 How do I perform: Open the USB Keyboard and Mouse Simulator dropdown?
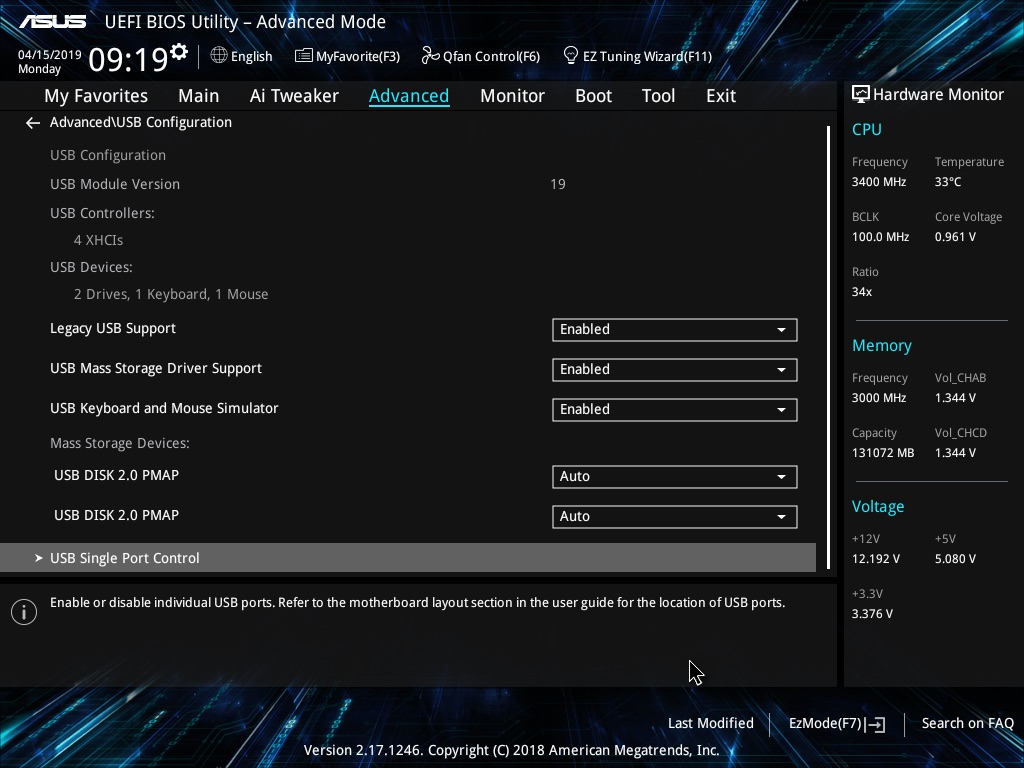coord(674,409)
